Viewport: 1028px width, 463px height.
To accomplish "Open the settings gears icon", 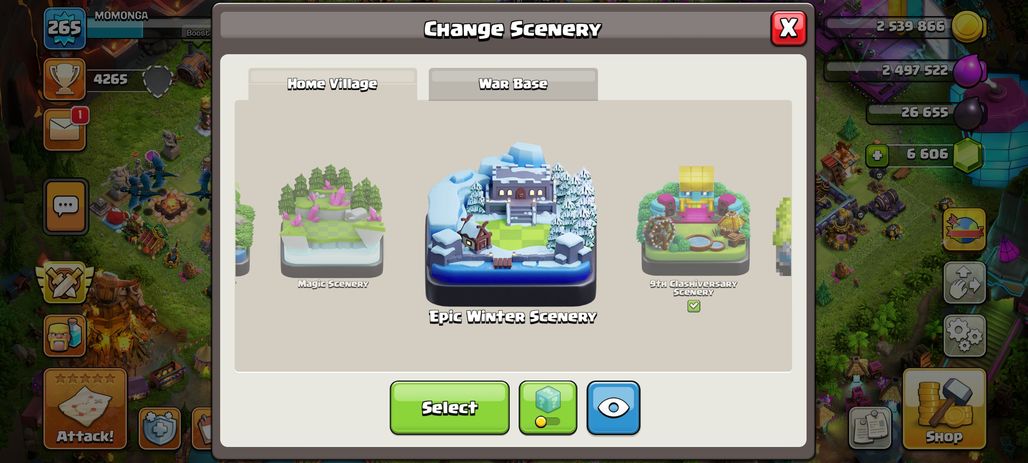I will (x=964, y=335).
